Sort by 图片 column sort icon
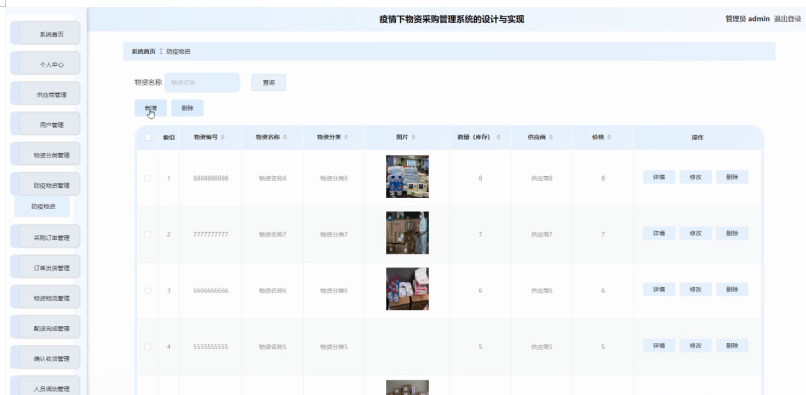The height and width of the screenshot is (395, 806). coord(414,137)
